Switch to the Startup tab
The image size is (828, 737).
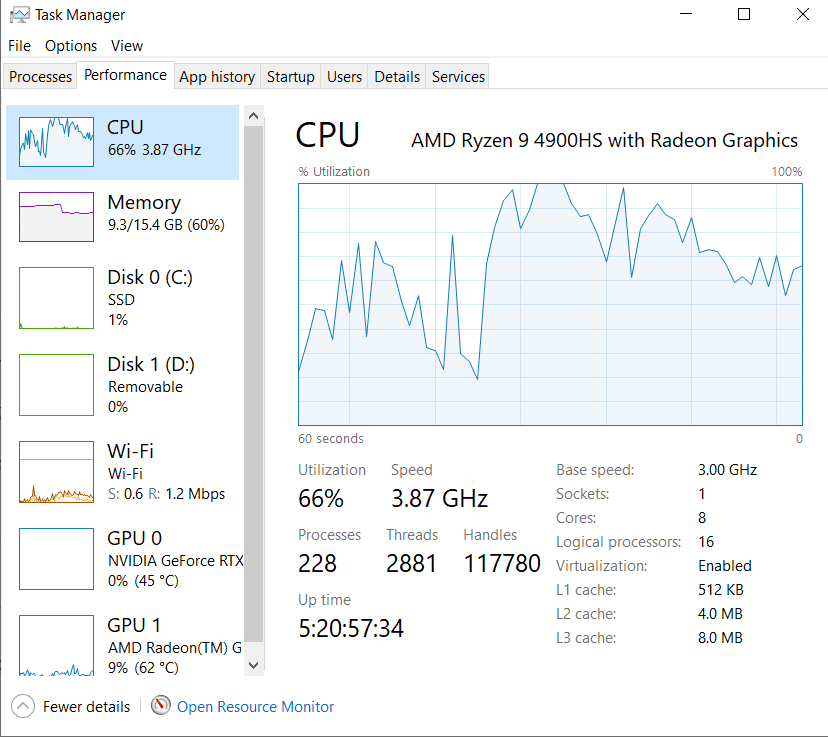point(291,77)
